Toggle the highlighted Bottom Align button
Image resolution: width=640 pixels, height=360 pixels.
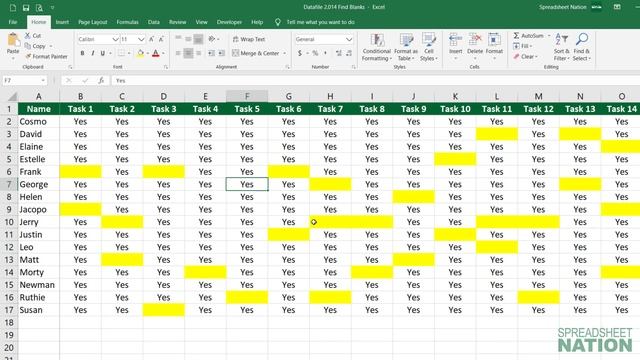coord(198,39)
